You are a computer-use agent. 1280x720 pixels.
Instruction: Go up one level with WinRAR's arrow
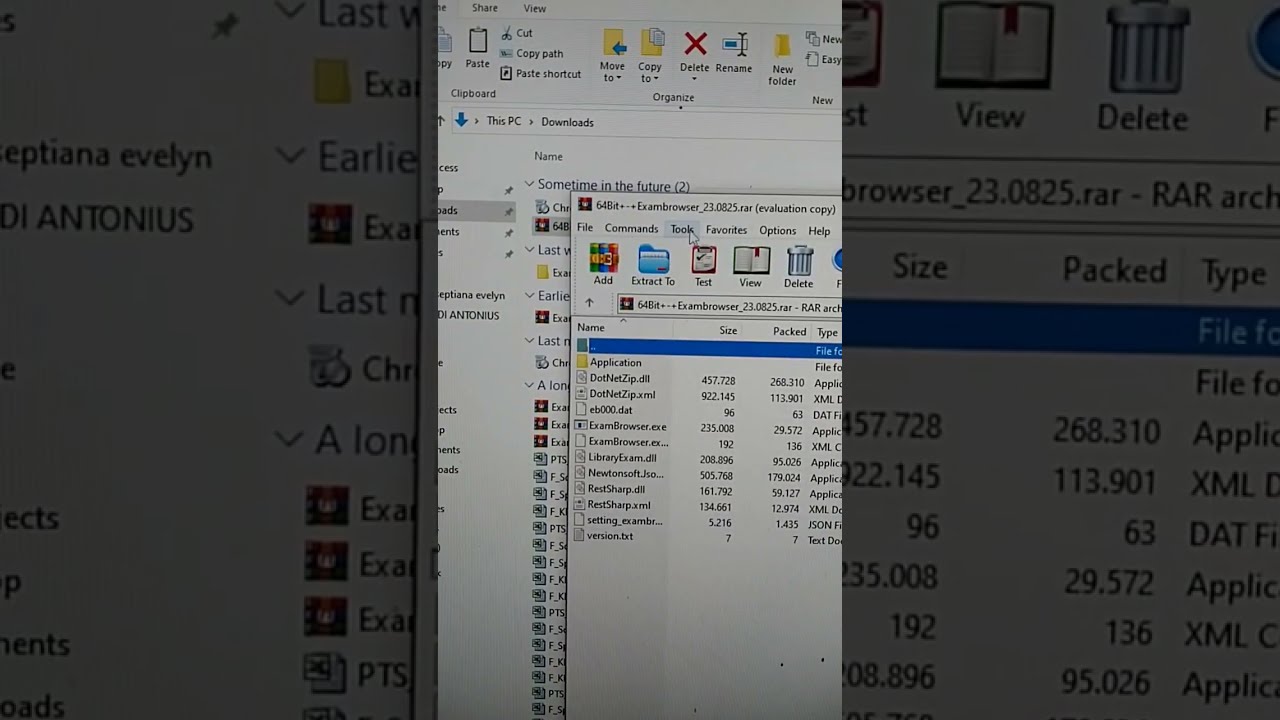(589, 303)
